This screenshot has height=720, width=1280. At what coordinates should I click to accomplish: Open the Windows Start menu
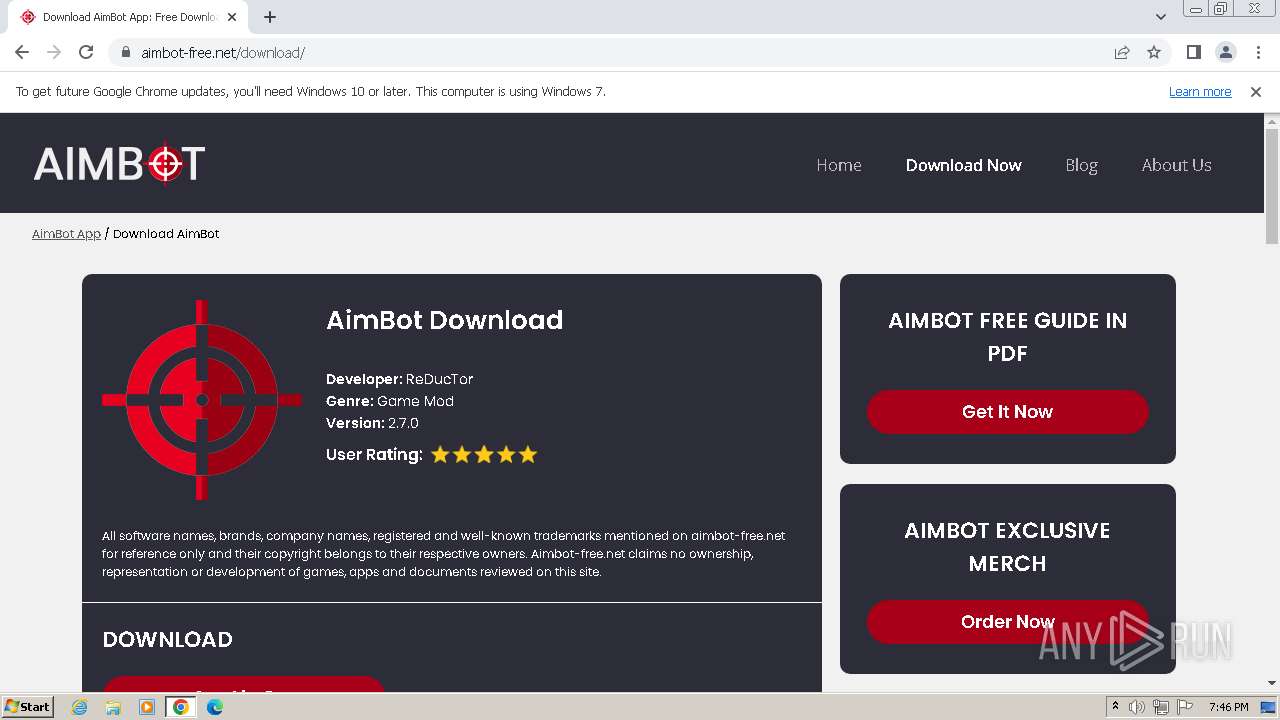tap(27, 707)
